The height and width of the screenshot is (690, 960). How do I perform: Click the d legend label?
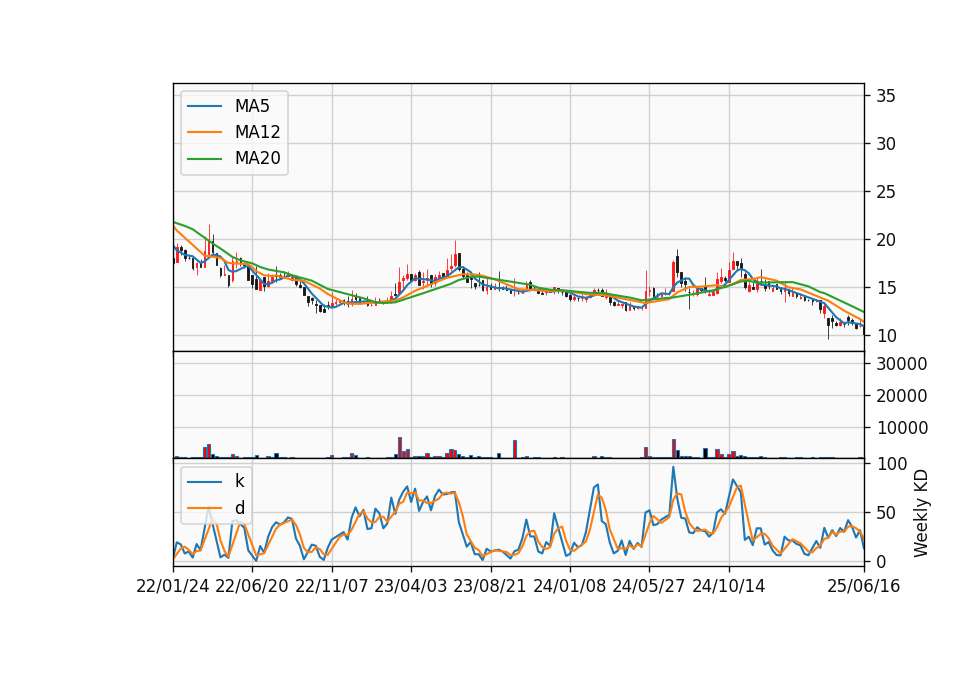click(x=239, y=508)
